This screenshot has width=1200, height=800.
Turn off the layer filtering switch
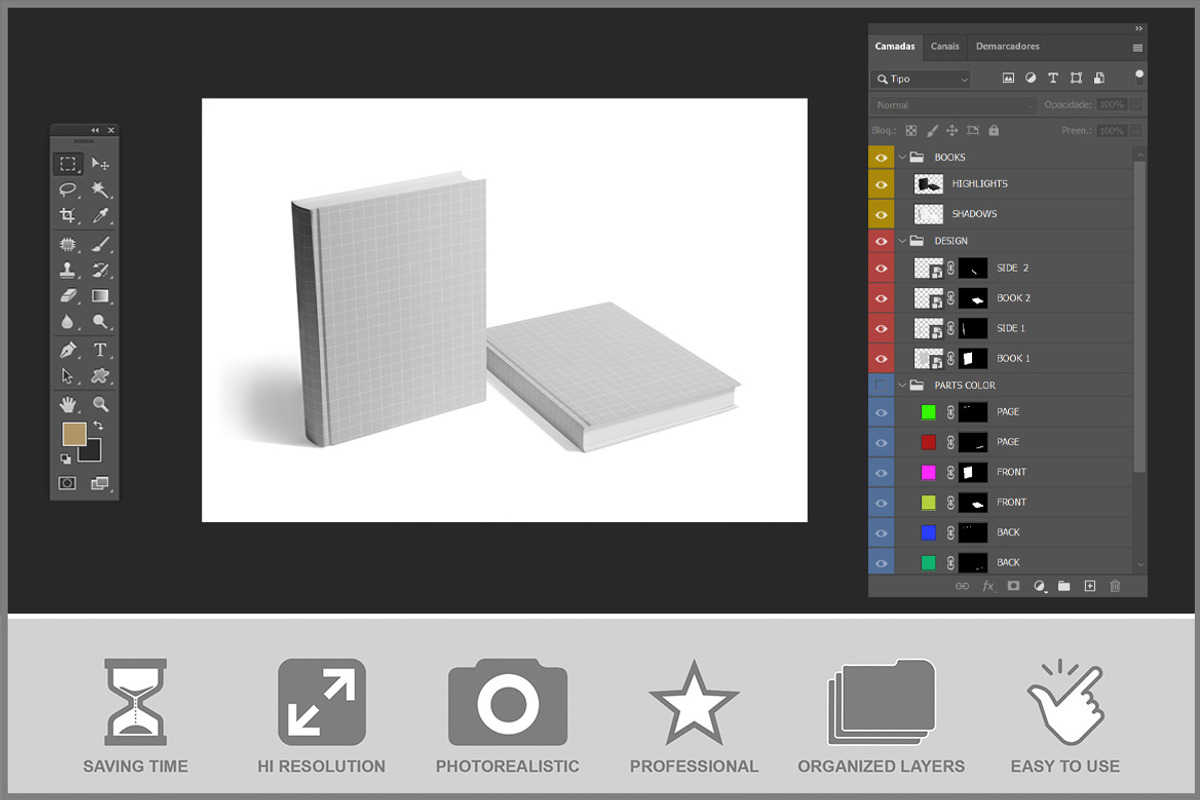pos(1139,76)
